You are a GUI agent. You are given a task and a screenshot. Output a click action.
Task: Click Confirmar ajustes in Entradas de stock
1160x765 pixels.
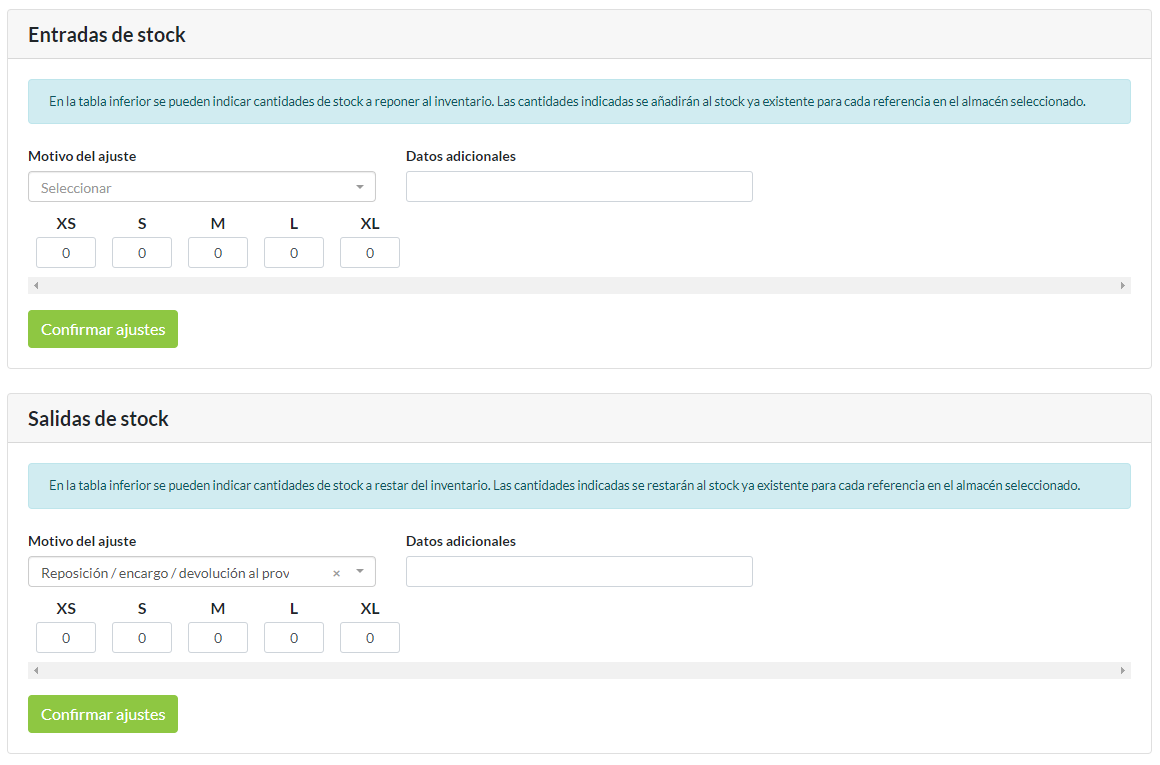[x=103, y=329]
